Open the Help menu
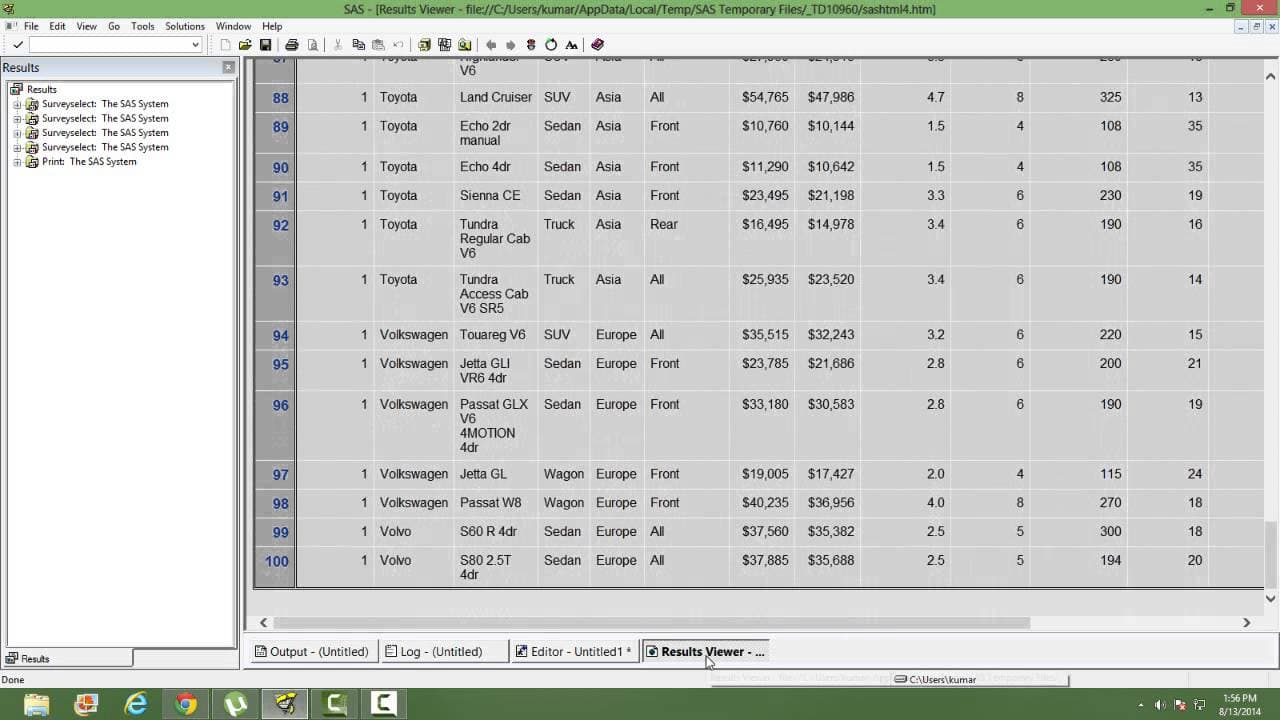The image size is (1280, 720). pos(272,26)
